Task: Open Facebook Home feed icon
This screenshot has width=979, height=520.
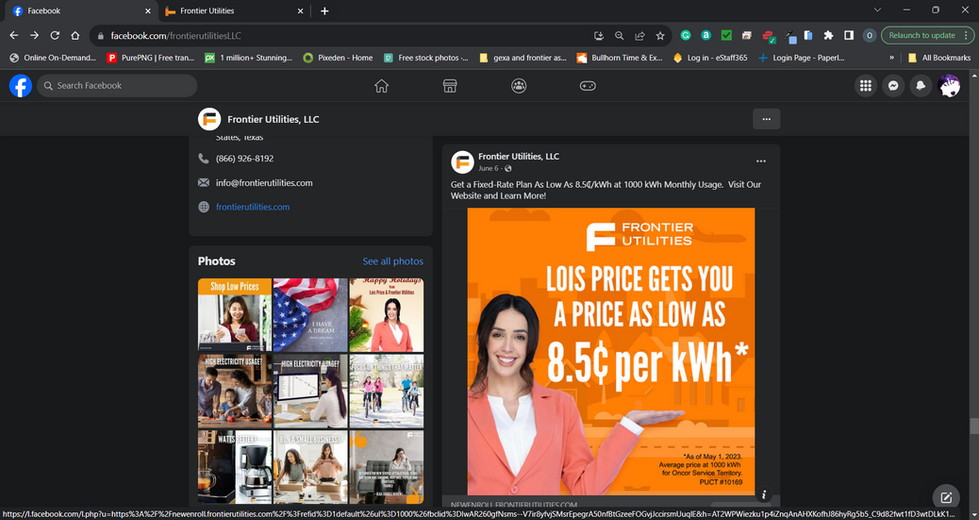Action: (x=381, y=86)
